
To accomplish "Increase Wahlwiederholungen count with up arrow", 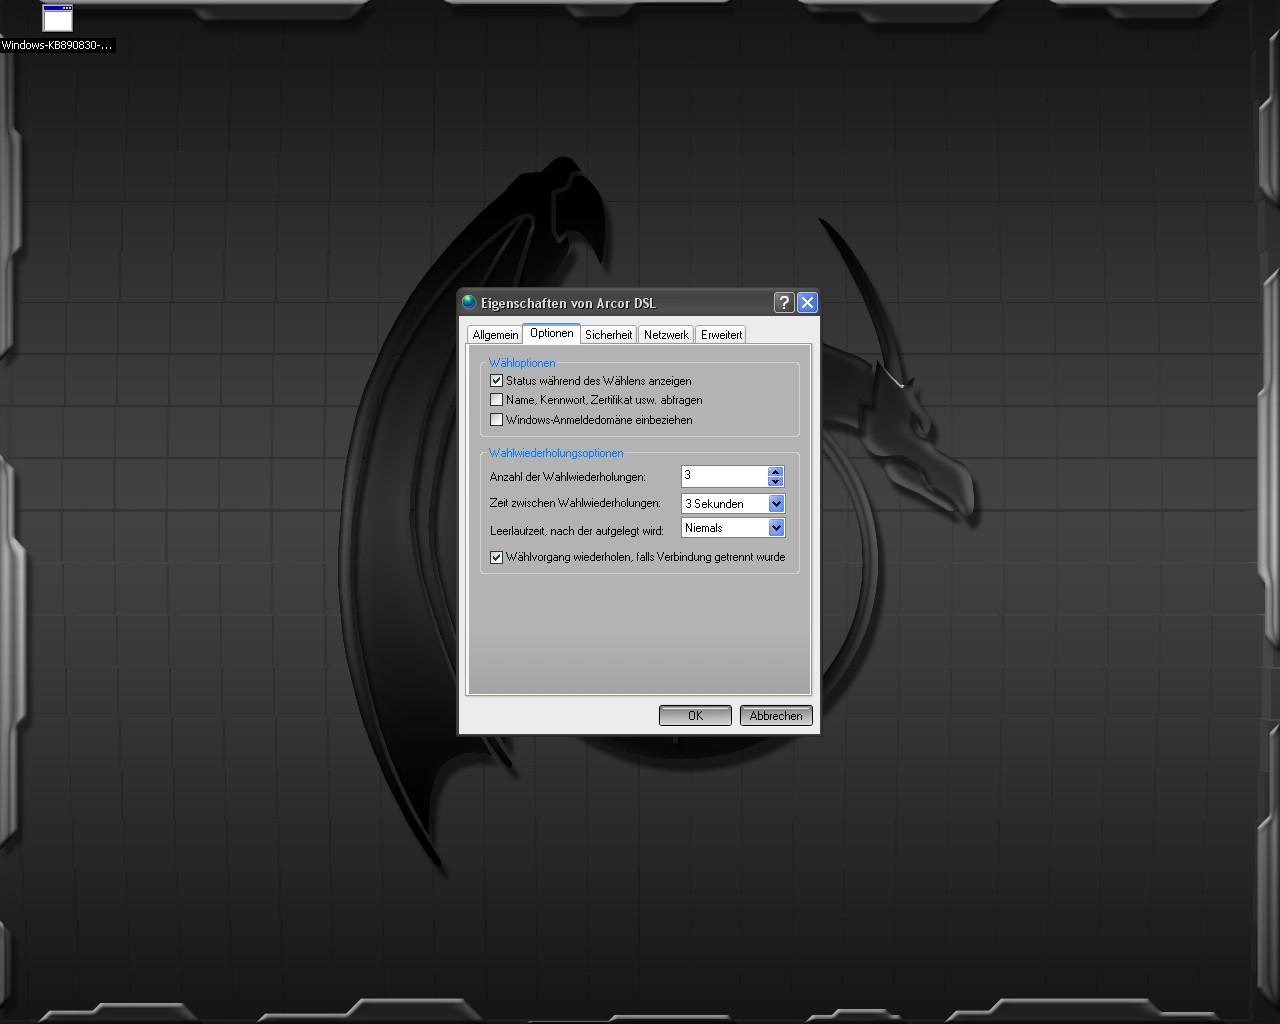I will tap(775, 471).
